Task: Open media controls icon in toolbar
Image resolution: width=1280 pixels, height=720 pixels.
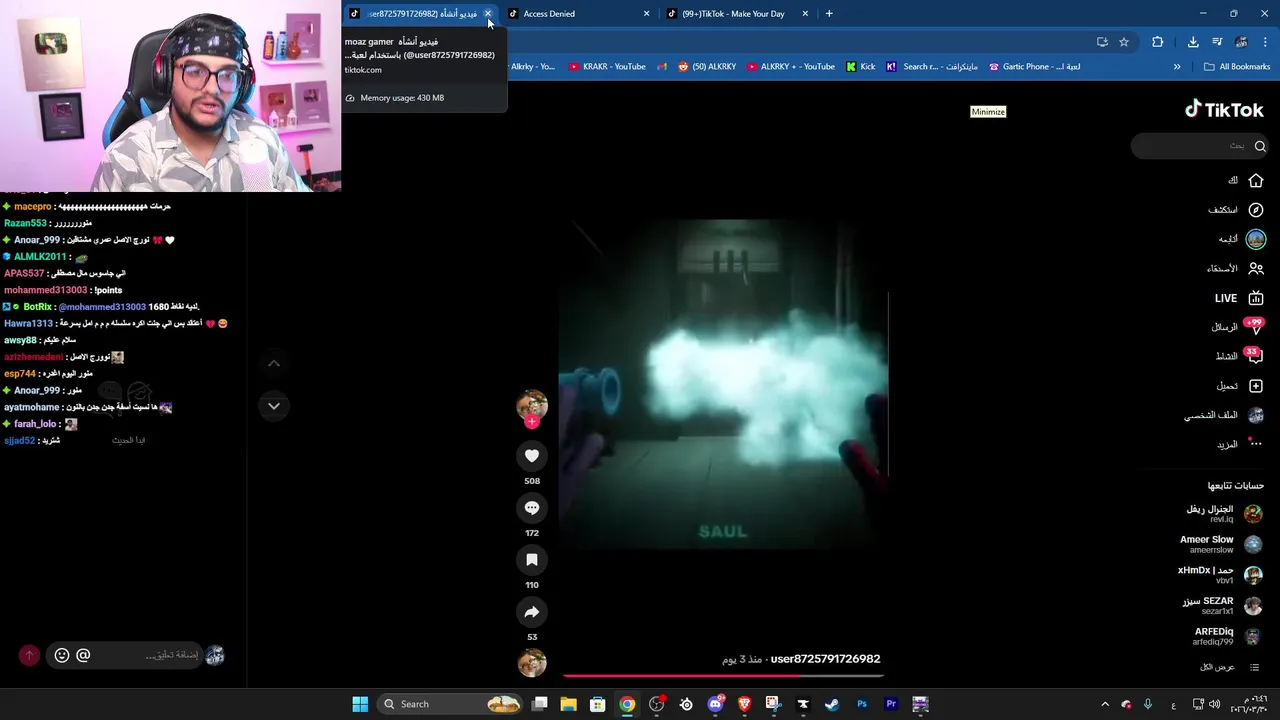Action: [1217, 42]
